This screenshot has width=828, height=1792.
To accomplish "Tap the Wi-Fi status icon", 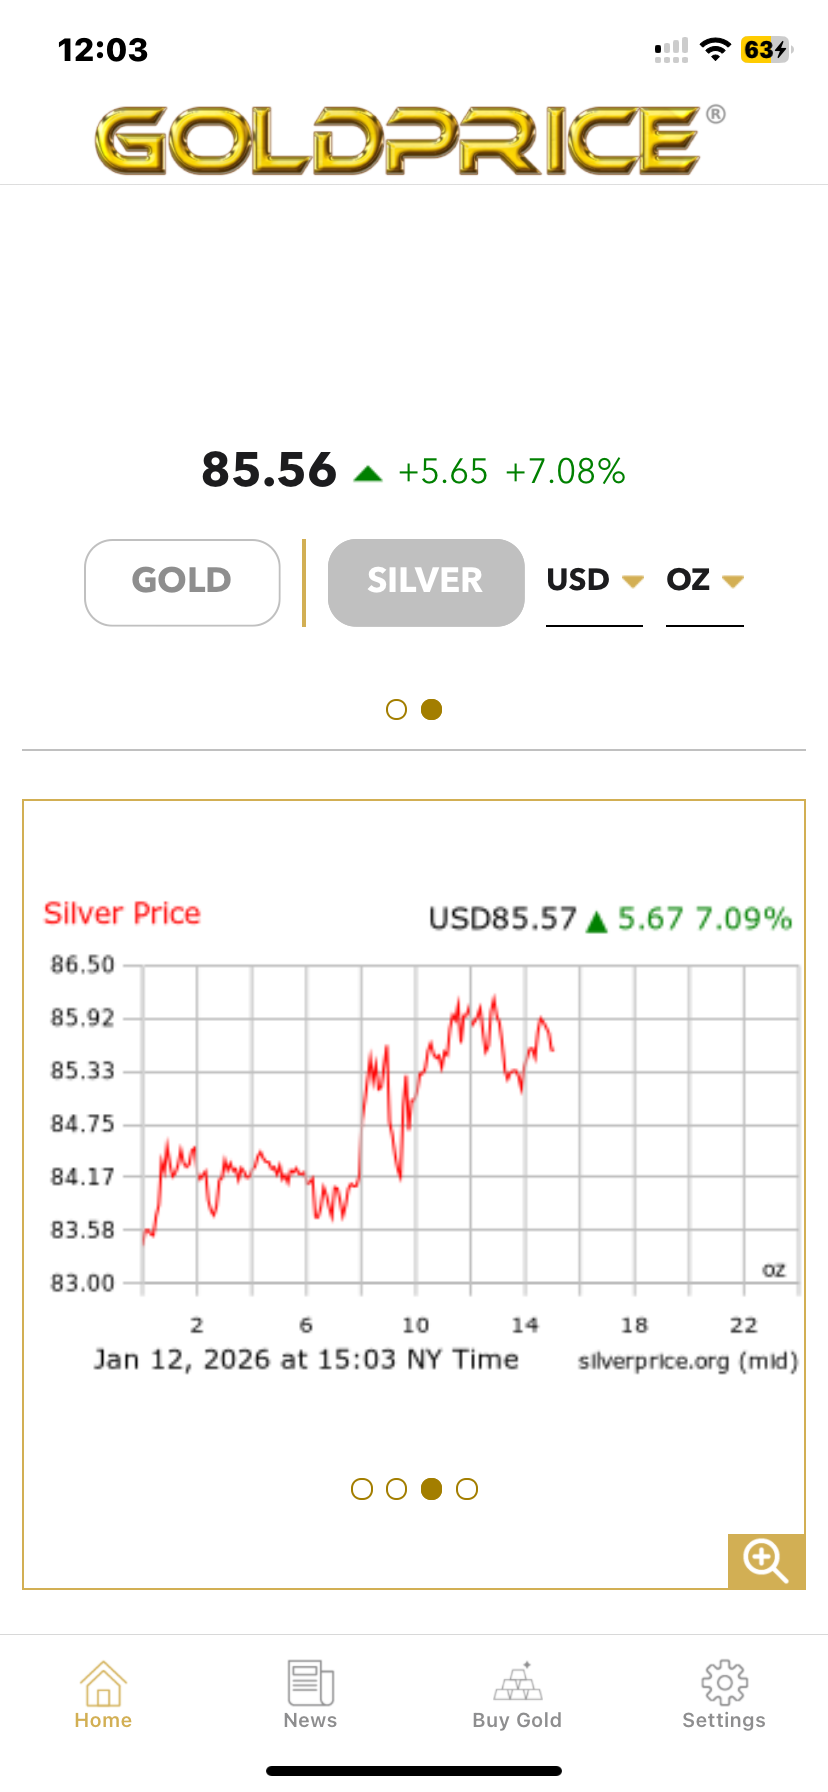I will [714, 50].
